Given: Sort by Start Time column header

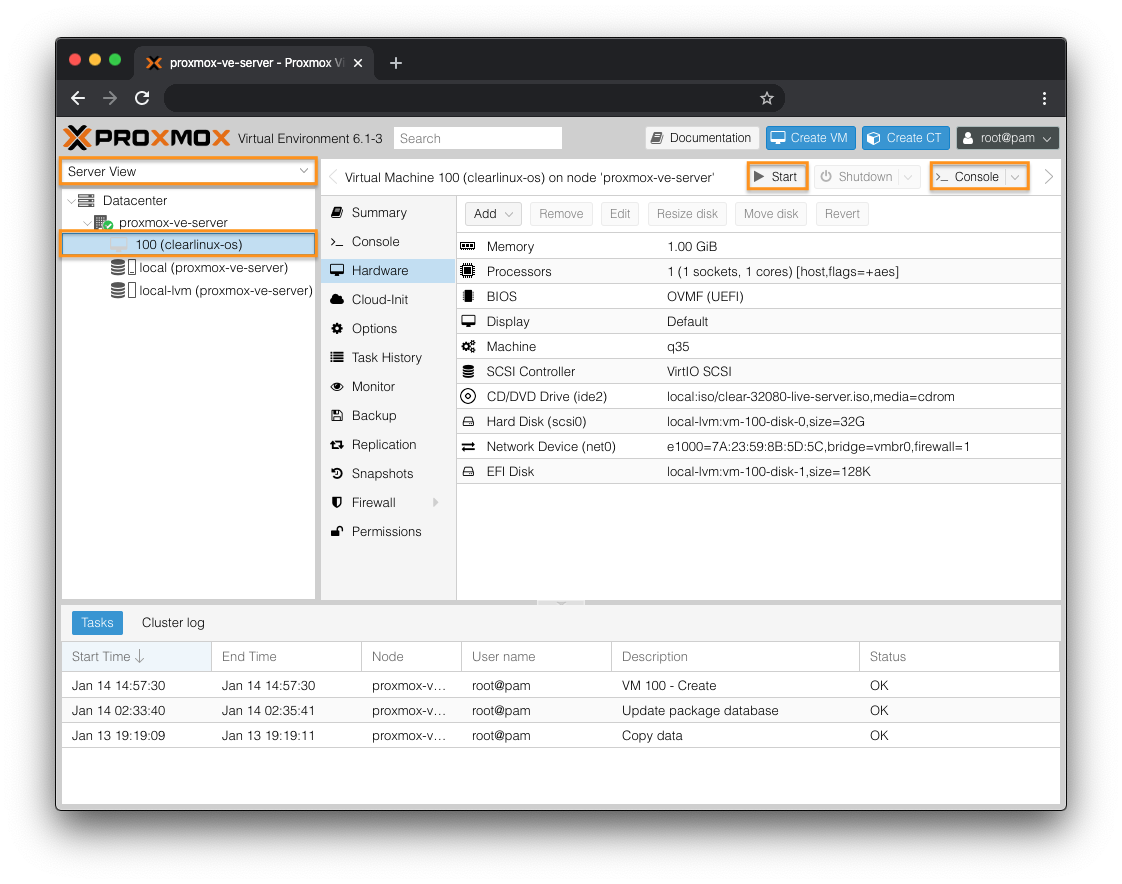Looking at the screenshot, I should point(137,657).
